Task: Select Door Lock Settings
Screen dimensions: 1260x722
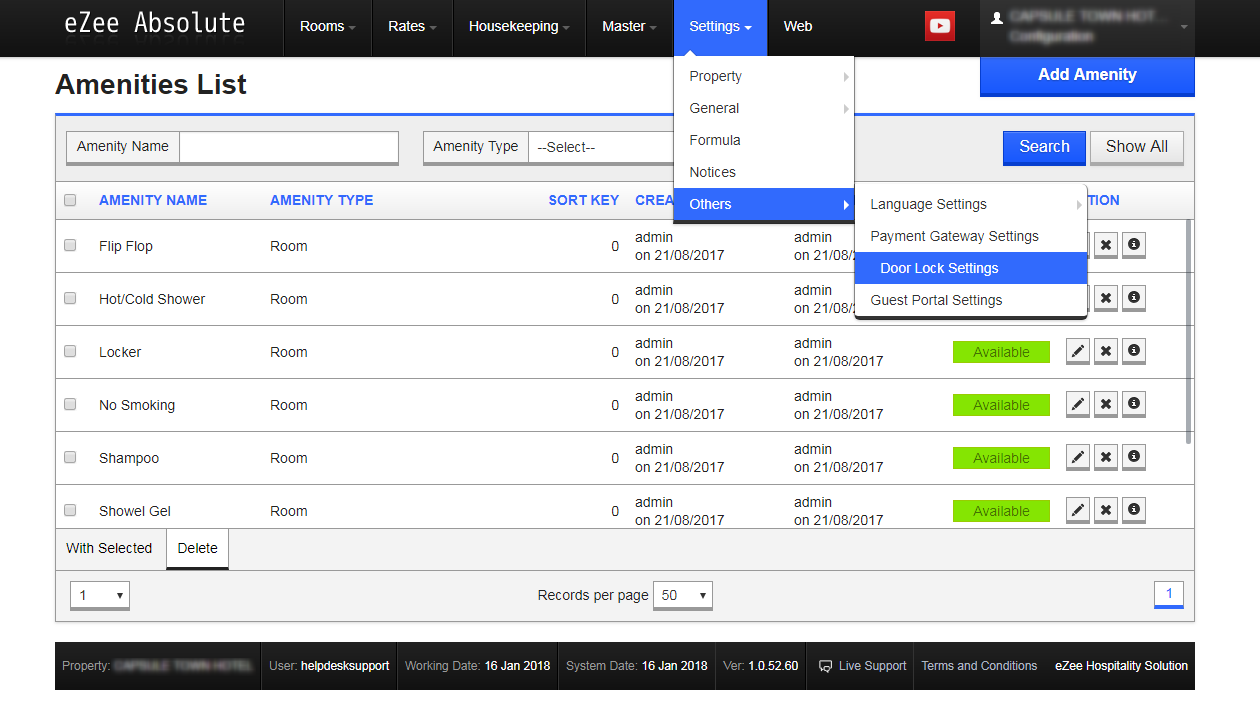Action: coord(971,268)
